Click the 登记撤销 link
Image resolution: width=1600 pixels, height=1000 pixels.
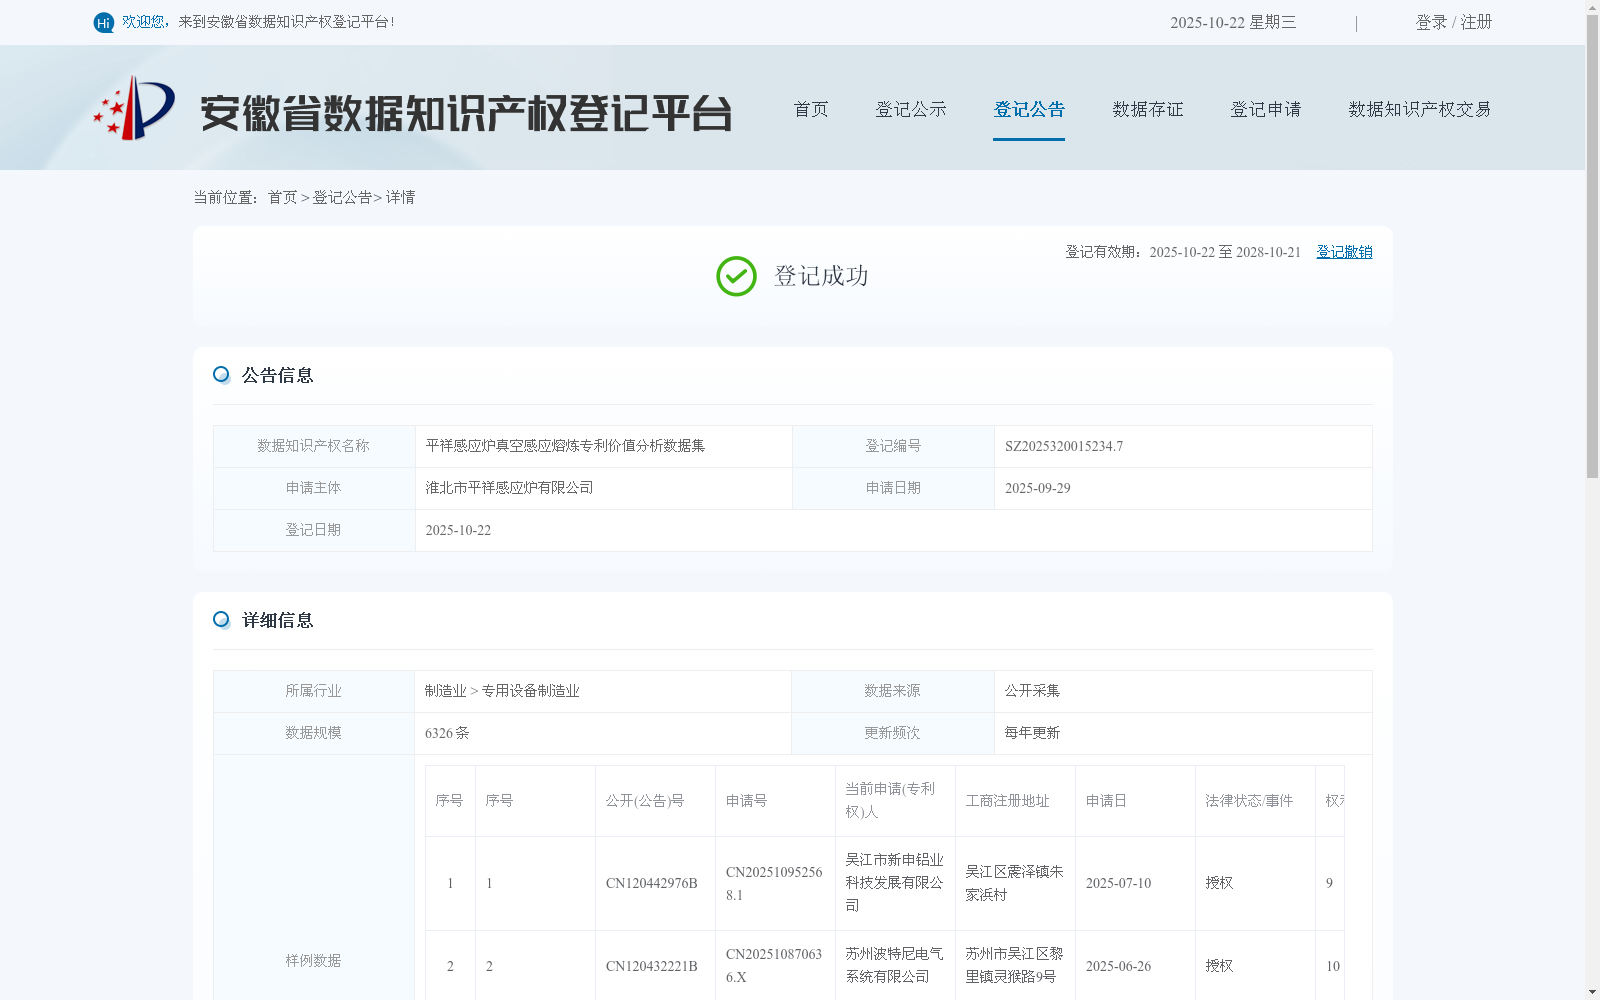coord(1344,252)
